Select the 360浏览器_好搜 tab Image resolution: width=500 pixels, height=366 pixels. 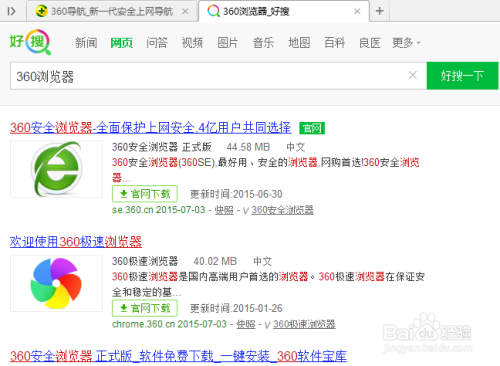point(283,12)
